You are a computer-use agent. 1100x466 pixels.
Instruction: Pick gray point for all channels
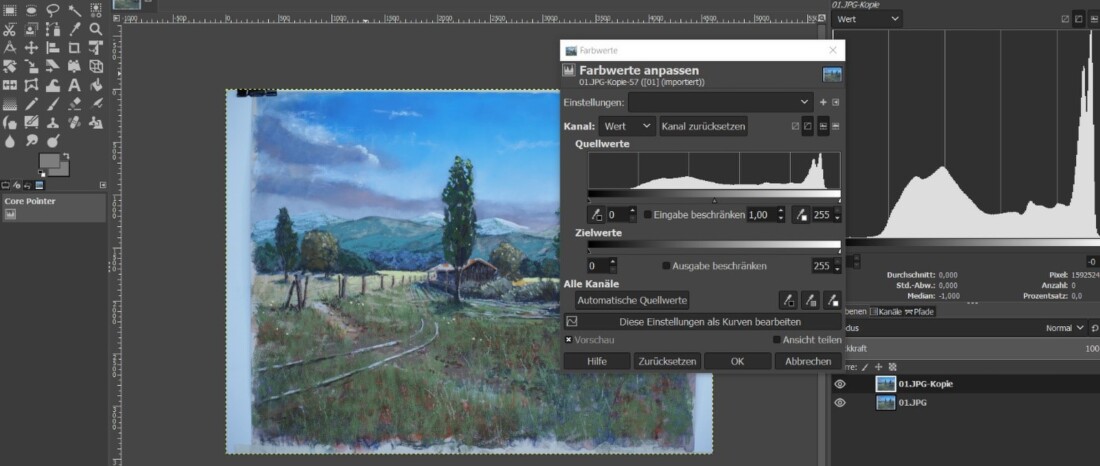pyautogui.click(x=810, y=301)
